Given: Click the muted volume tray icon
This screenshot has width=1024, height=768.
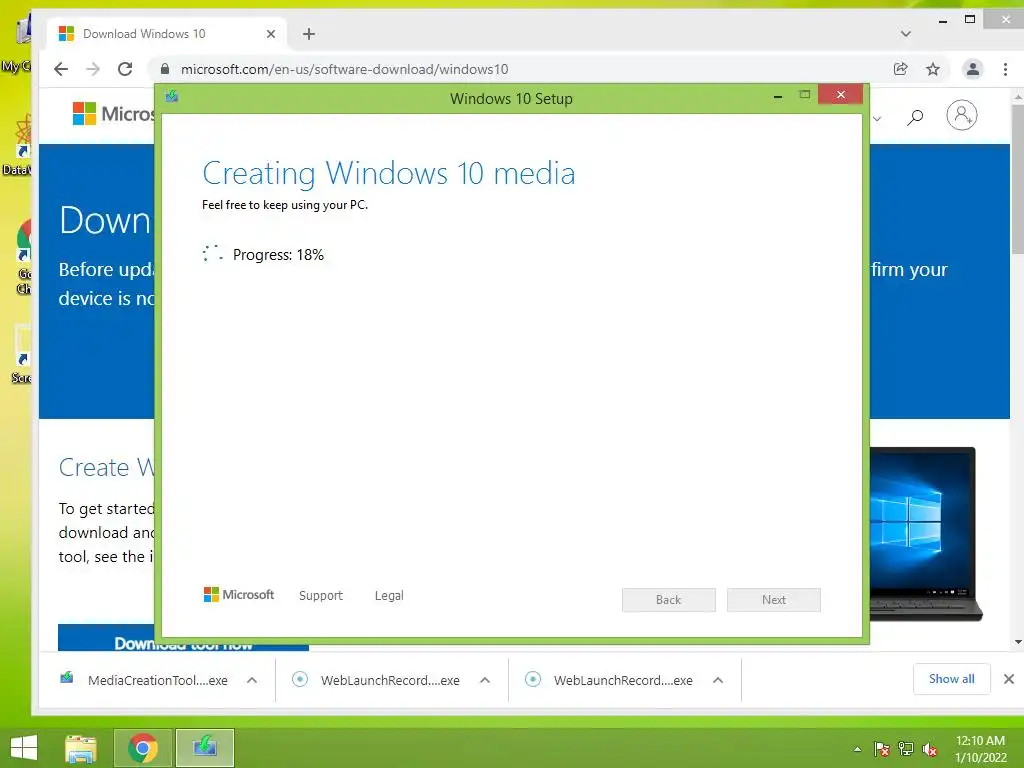Looking at the screenshot, I should pos(930,749).
